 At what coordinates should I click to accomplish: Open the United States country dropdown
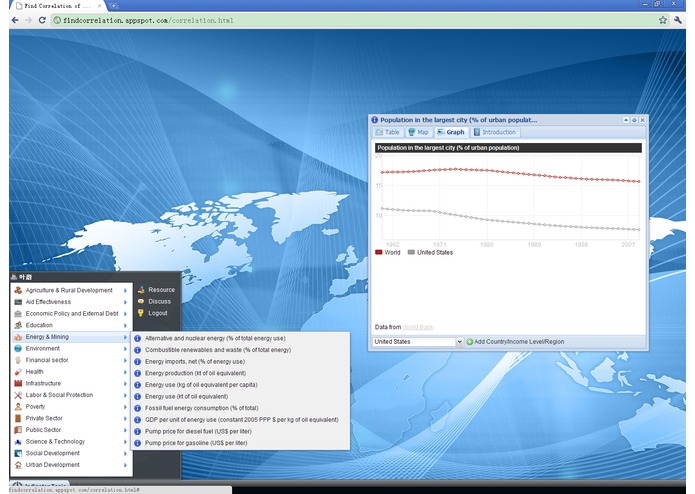click(459, 342)
